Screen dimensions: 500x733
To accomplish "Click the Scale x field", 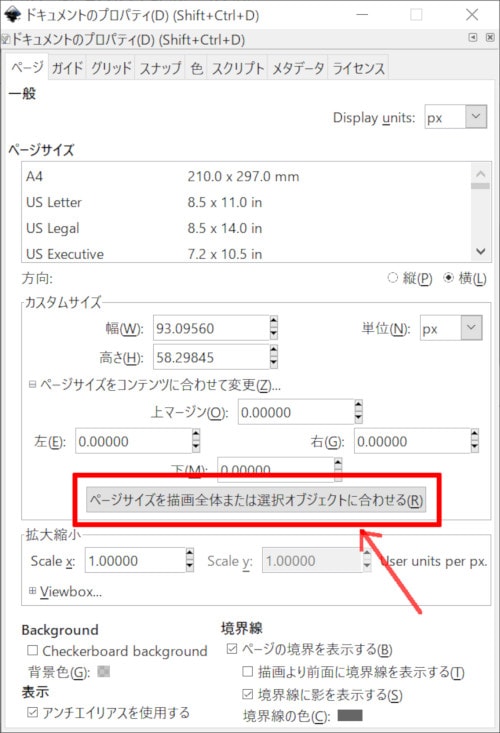I will pos(135,560).
